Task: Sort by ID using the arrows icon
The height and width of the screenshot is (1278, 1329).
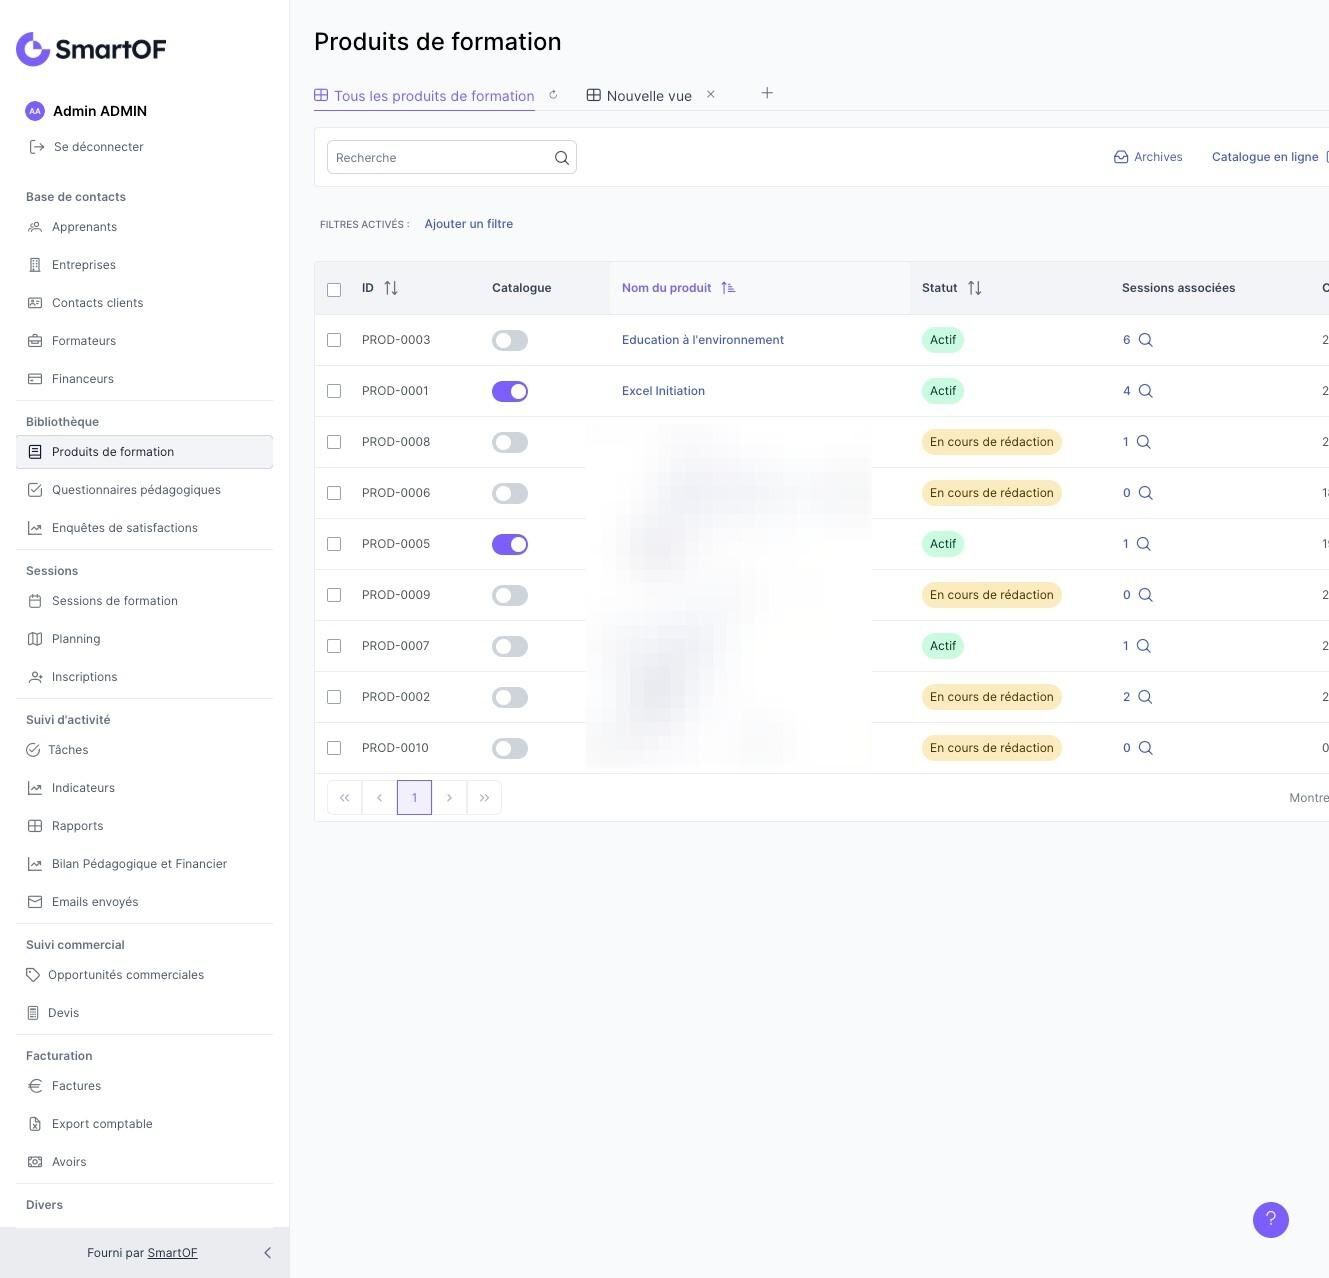Action: click(391, 288)
